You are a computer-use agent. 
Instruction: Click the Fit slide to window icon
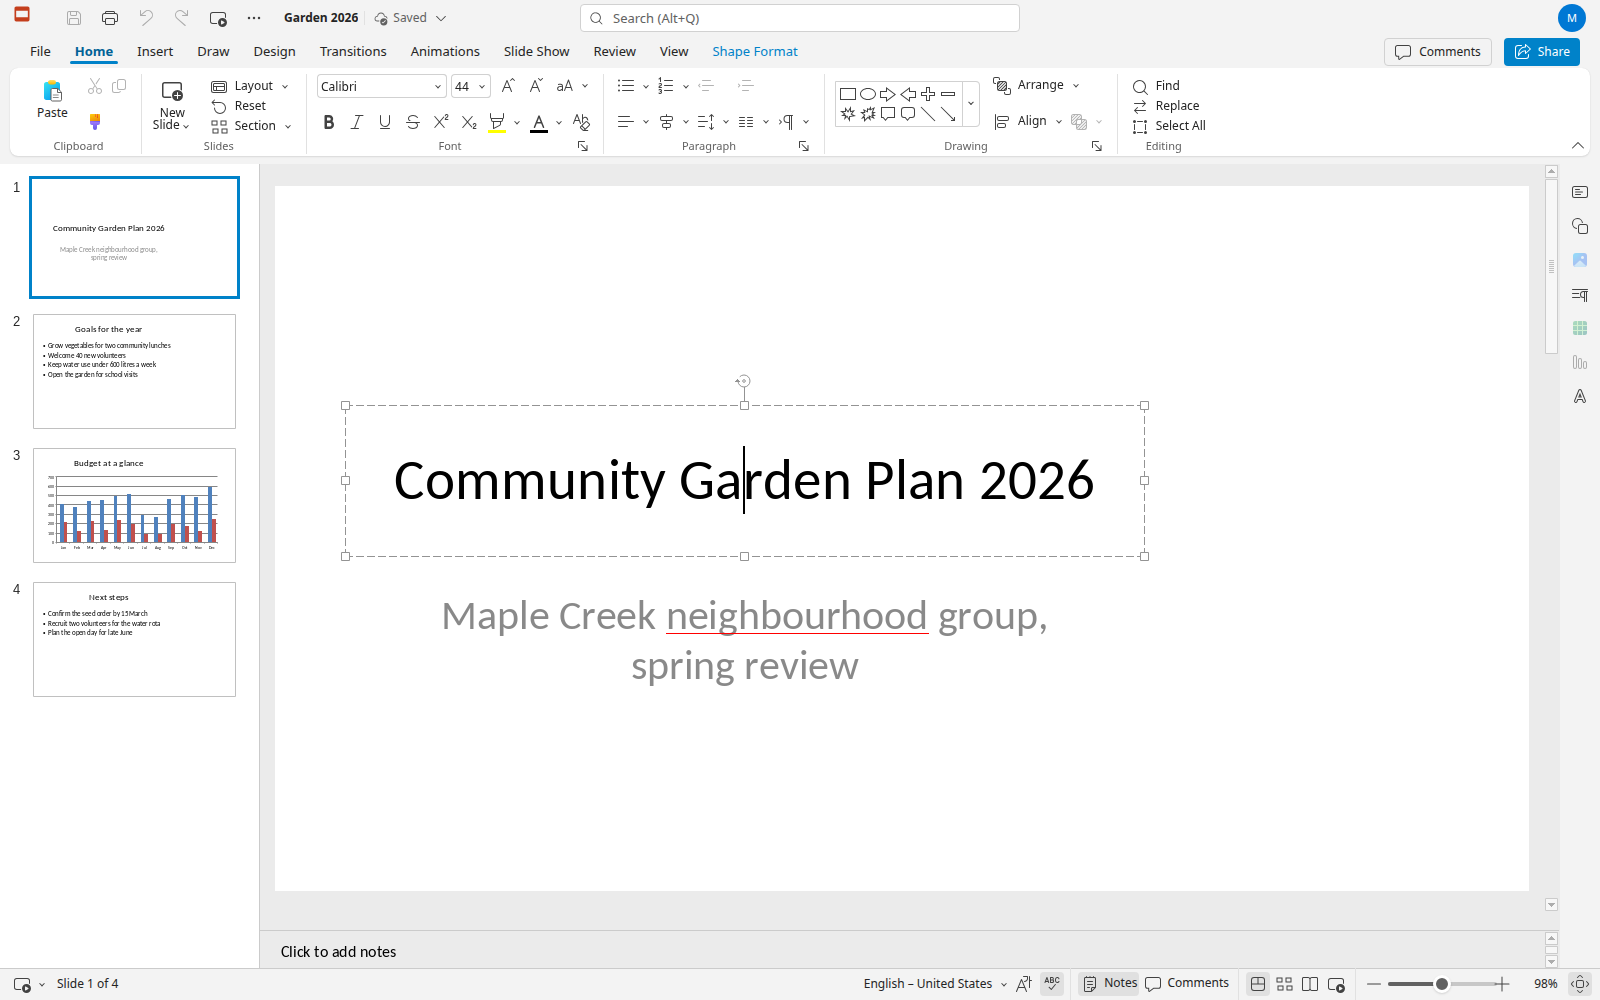[x=1580, y=984]
